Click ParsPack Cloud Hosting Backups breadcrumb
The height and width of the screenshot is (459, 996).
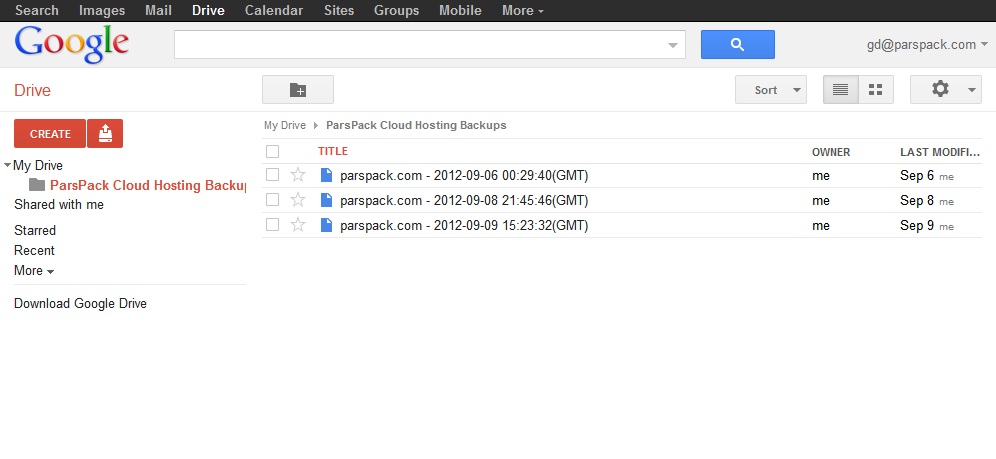tap(416, 125)
